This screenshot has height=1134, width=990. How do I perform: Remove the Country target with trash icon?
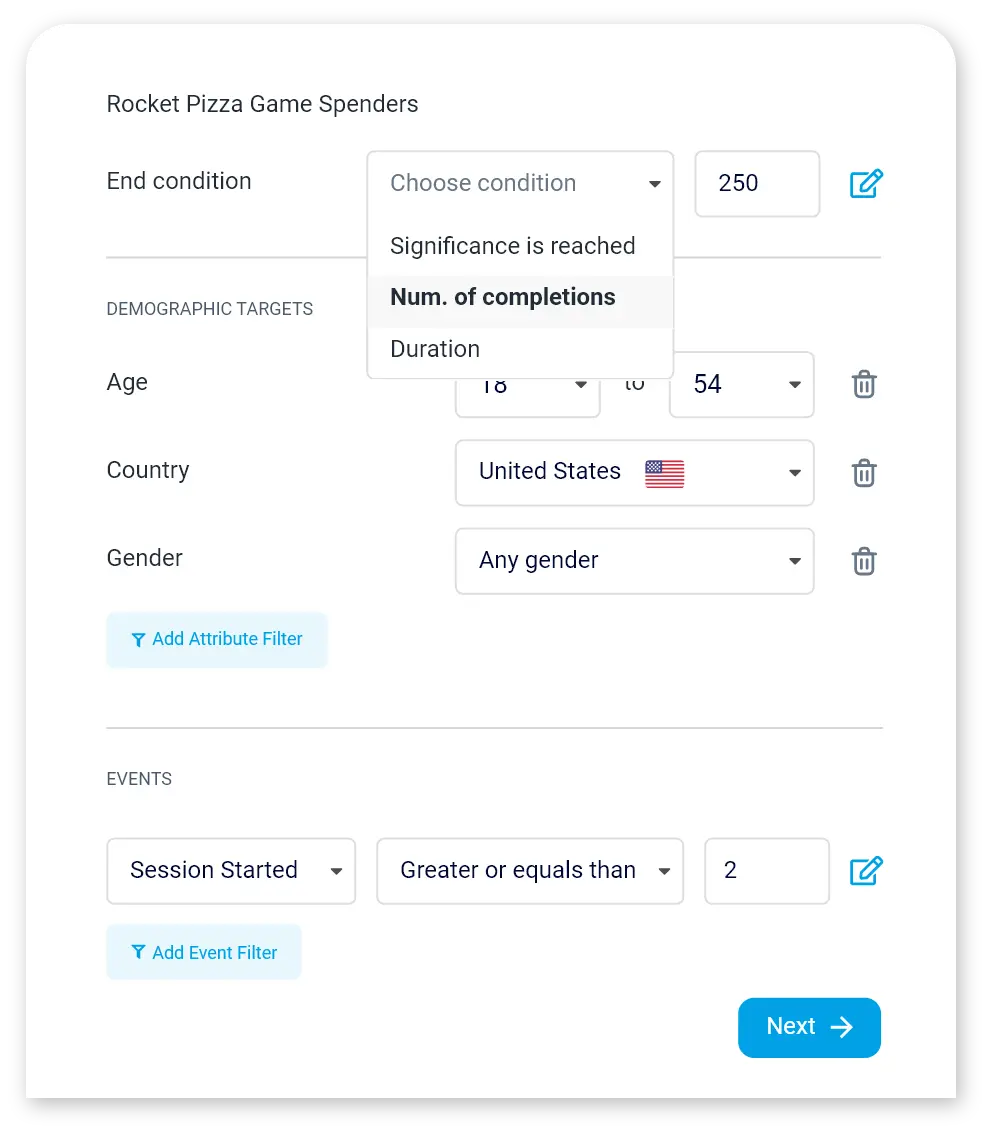pos(864,472)
